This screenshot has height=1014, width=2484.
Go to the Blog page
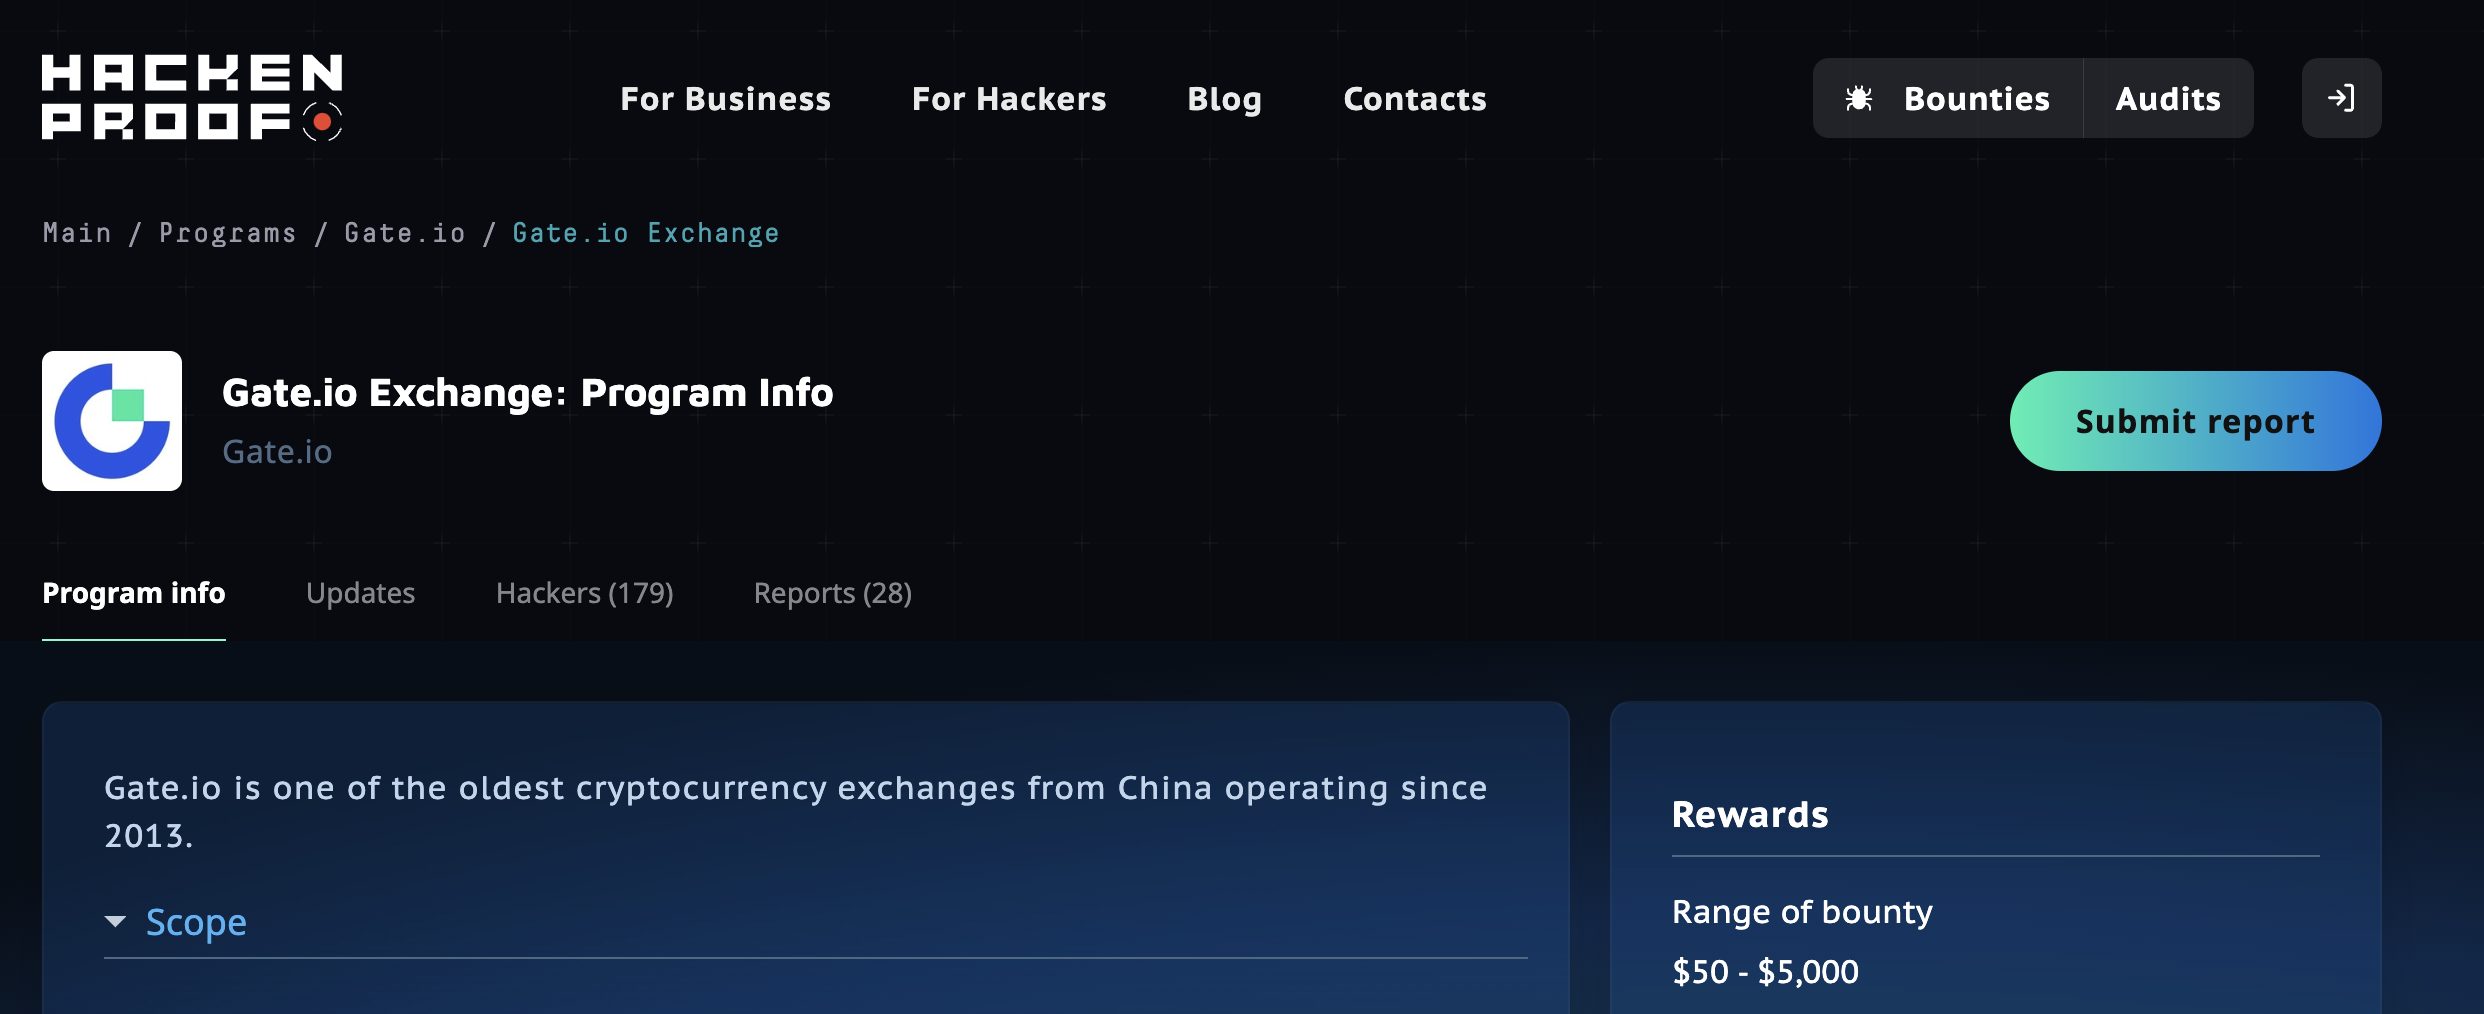(x=1224, y=99)
